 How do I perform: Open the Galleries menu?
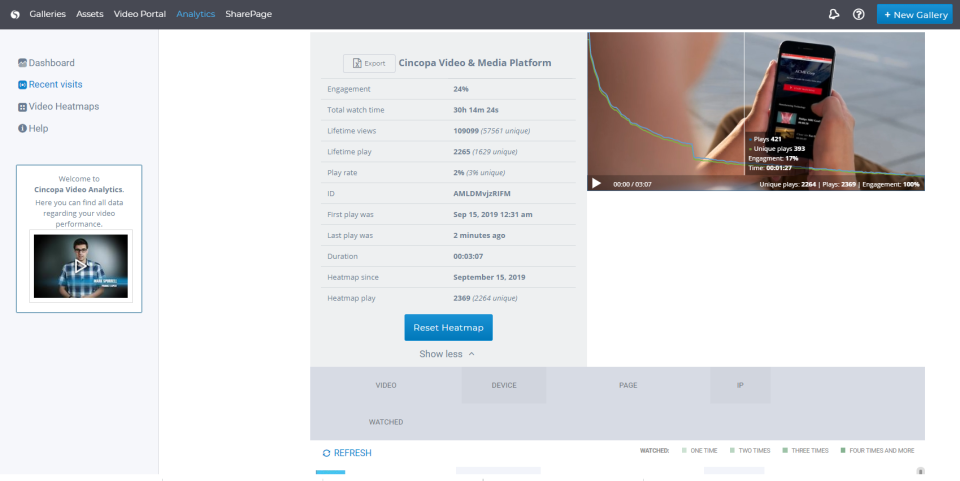pyautogui.click(x=47, y=14)
